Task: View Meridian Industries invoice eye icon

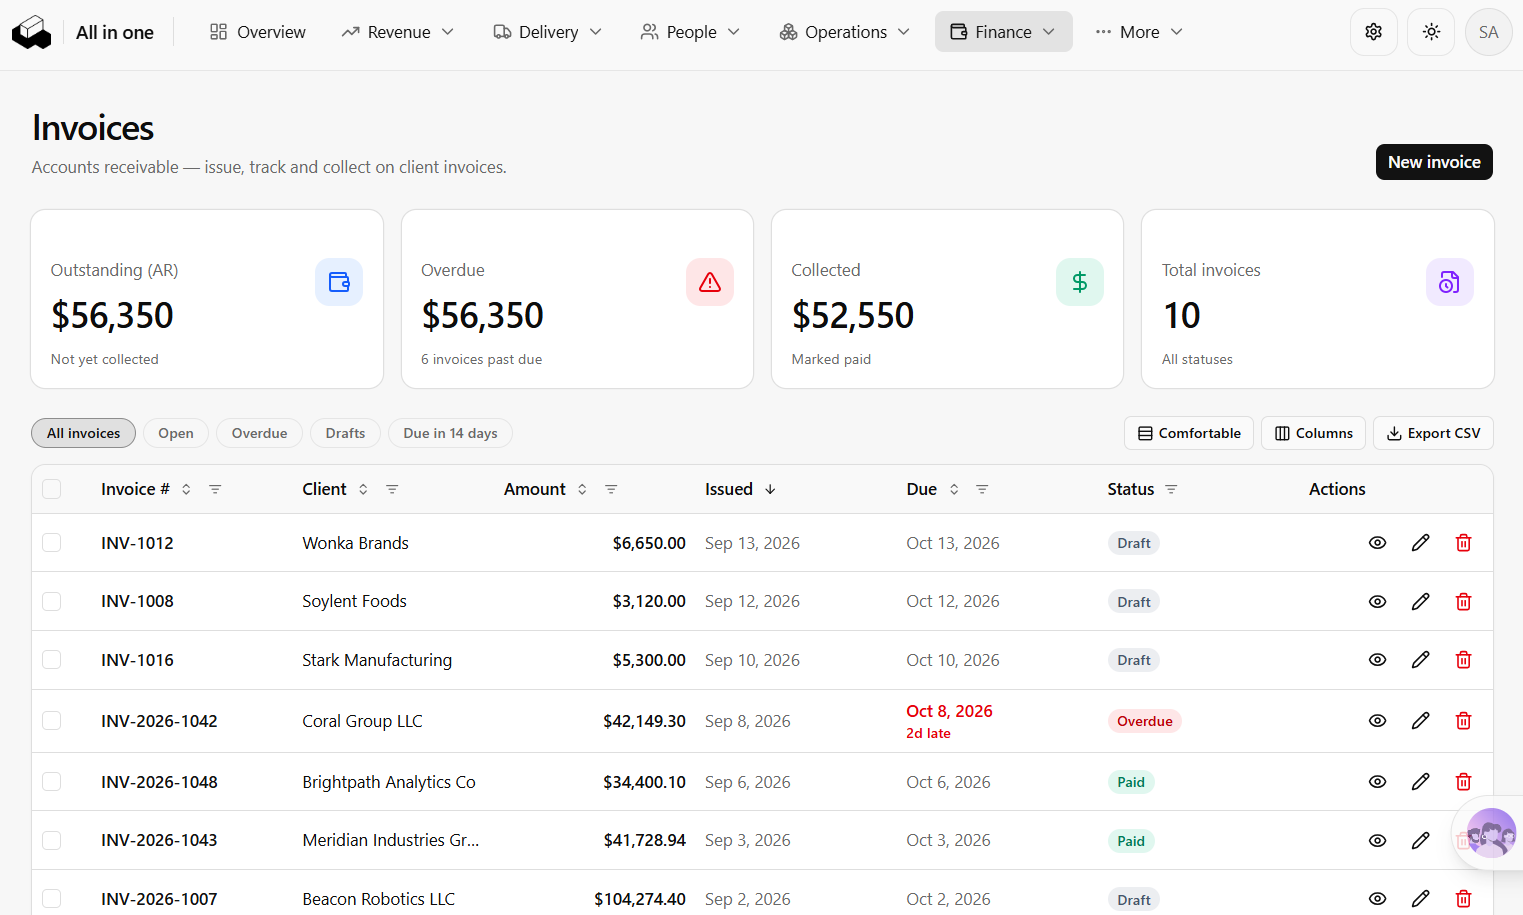Action: click(x=1377, y=841)
